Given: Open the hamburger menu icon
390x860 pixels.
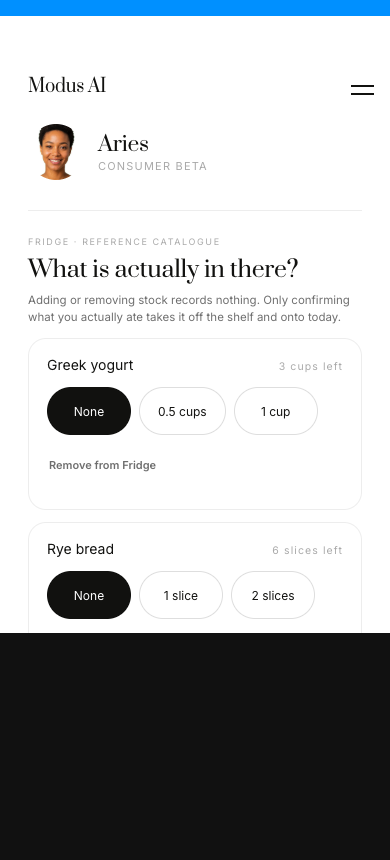Looking at the screenshot, I should pyautogui.click(x=362, y=90).
